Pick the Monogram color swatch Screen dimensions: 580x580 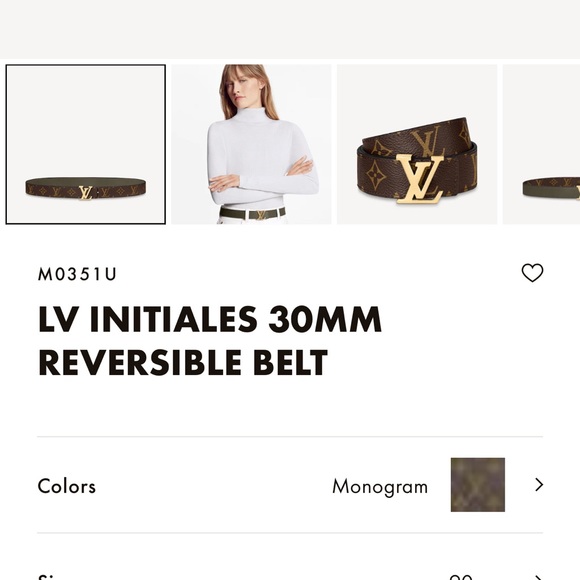pos(478,485)
